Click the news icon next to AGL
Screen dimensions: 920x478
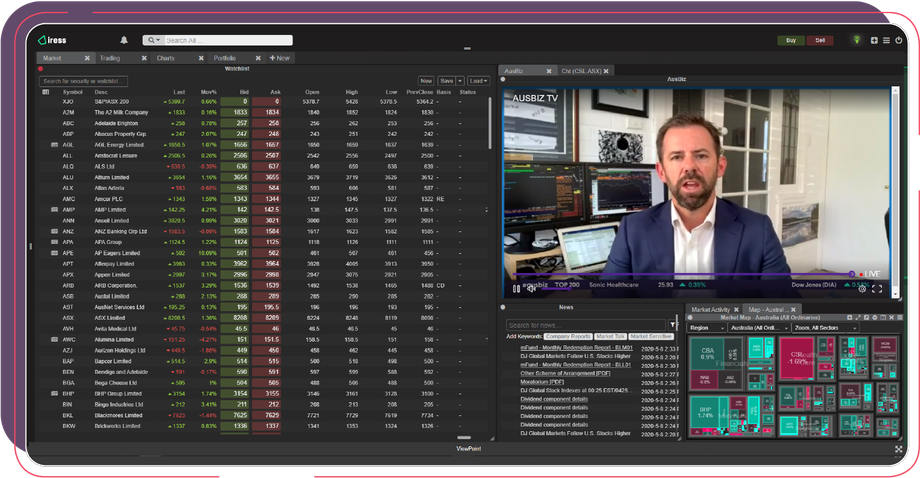[x=55, y=145]
